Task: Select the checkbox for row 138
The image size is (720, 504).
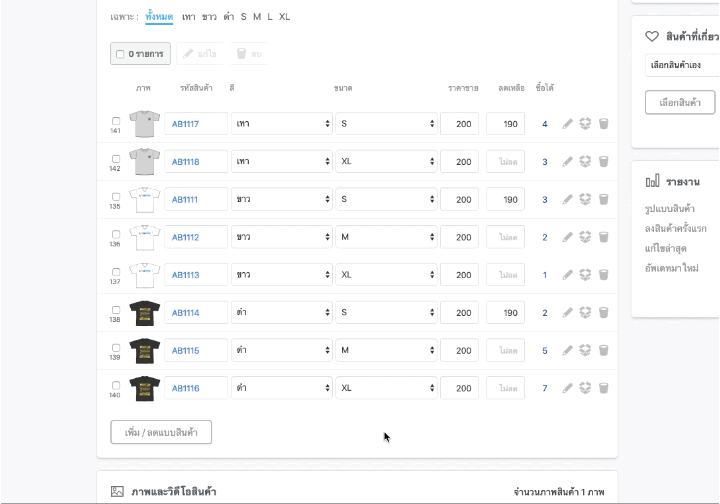Action: click(116, 309)
